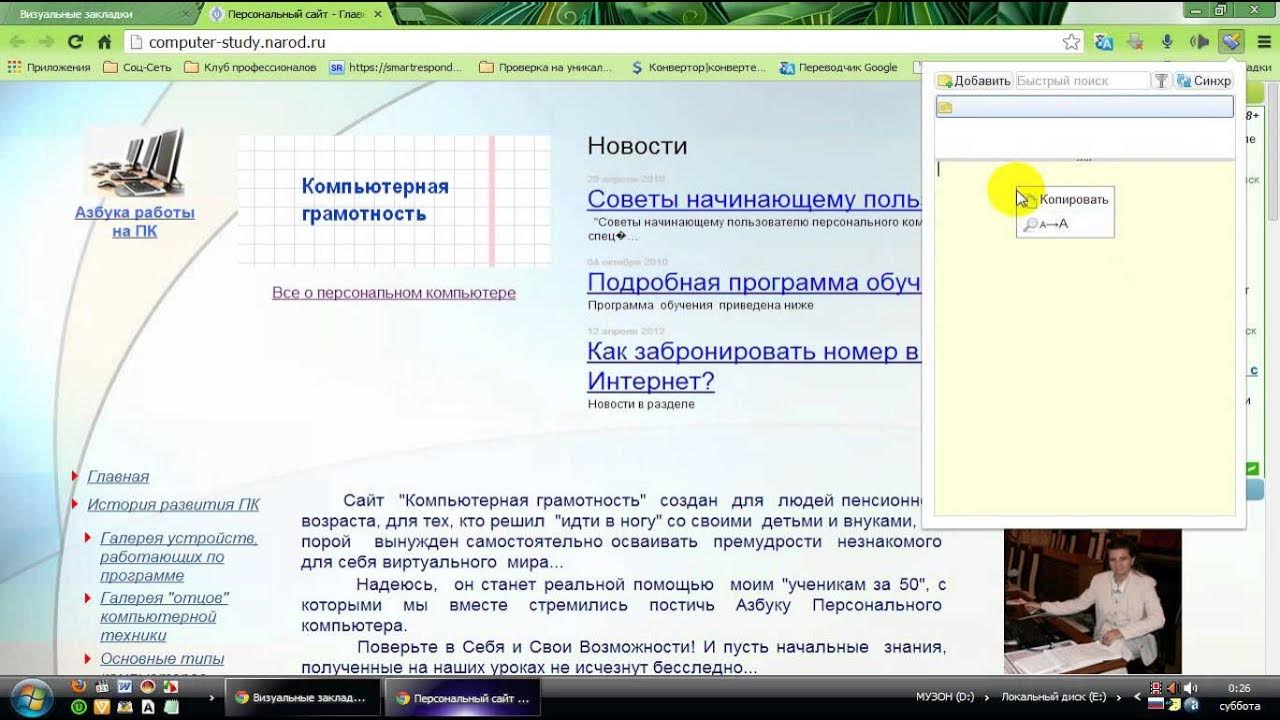Image resolution: width=1280 pixels, height=720 pixels.
Task: Launch Firefox from the quick launch bar
Action: pyautogui.click(x=79, y=686)
